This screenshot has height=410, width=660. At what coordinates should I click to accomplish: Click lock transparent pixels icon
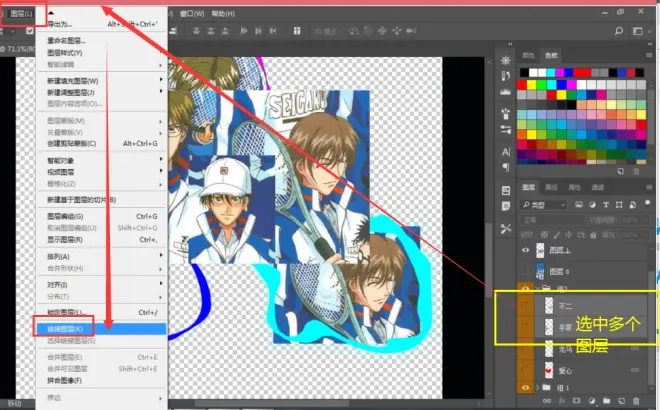coord(544,235)
